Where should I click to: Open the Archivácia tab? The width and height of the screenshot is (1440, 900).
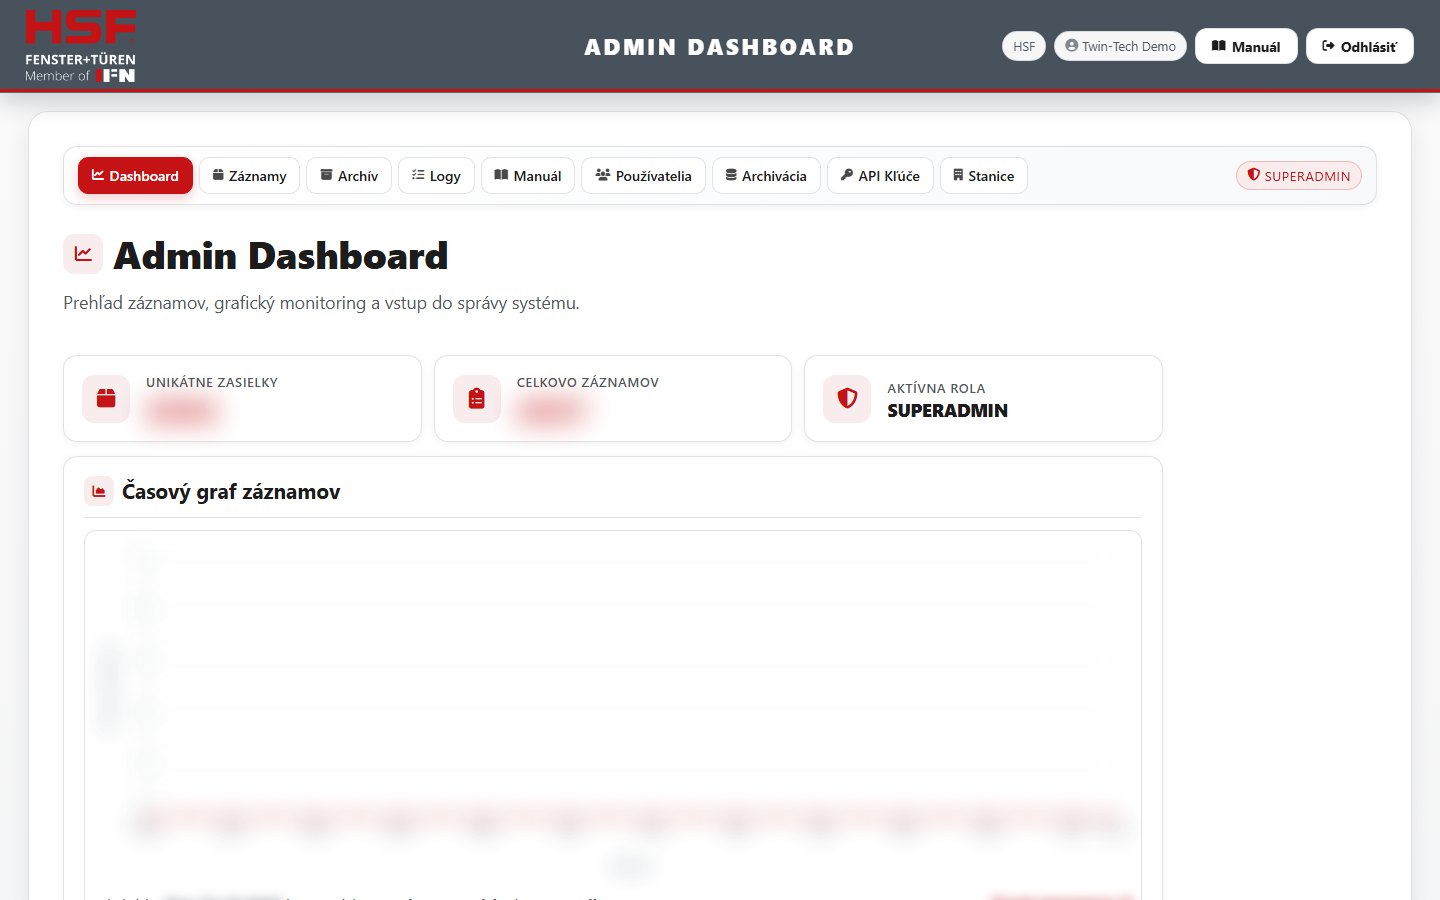tap(766, 176)
